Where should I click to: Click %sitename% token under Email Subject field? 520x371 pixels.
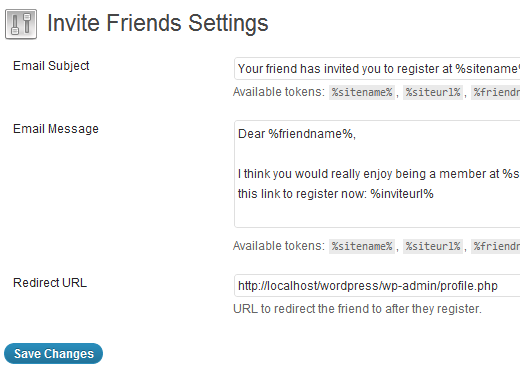click(x=362, y=92)
